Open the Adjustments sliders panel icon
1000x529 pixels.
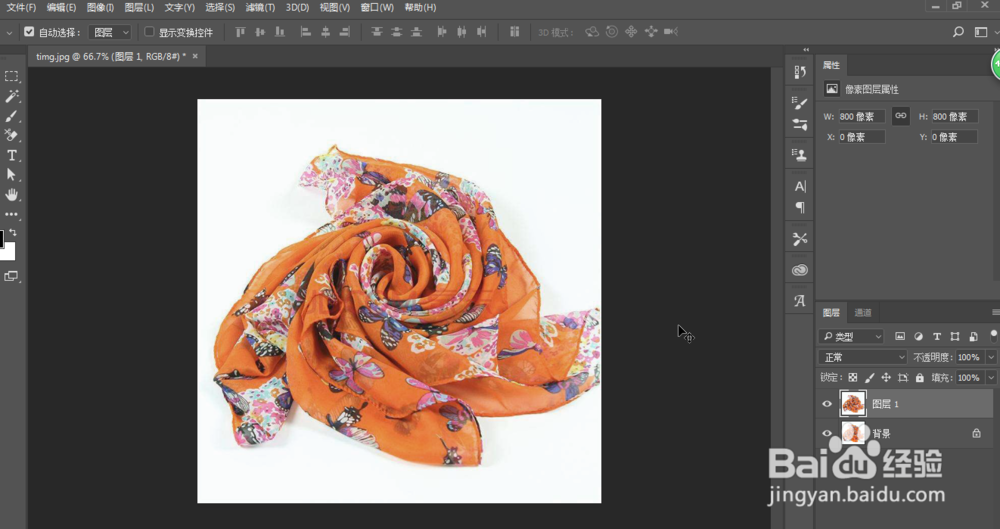pyautogui.click(x=800, y=124)
